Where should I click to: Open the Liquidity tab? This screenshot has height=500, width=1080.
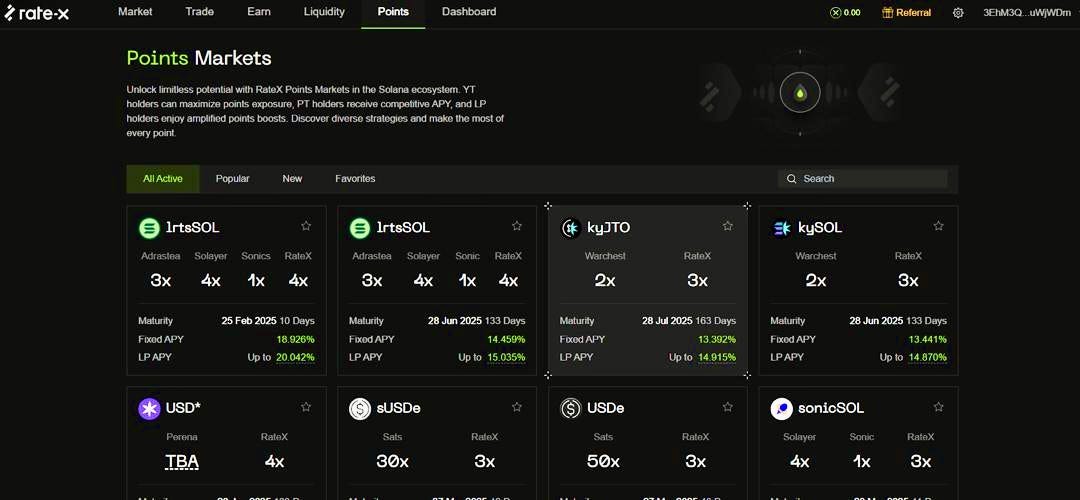tap(324, 12)
